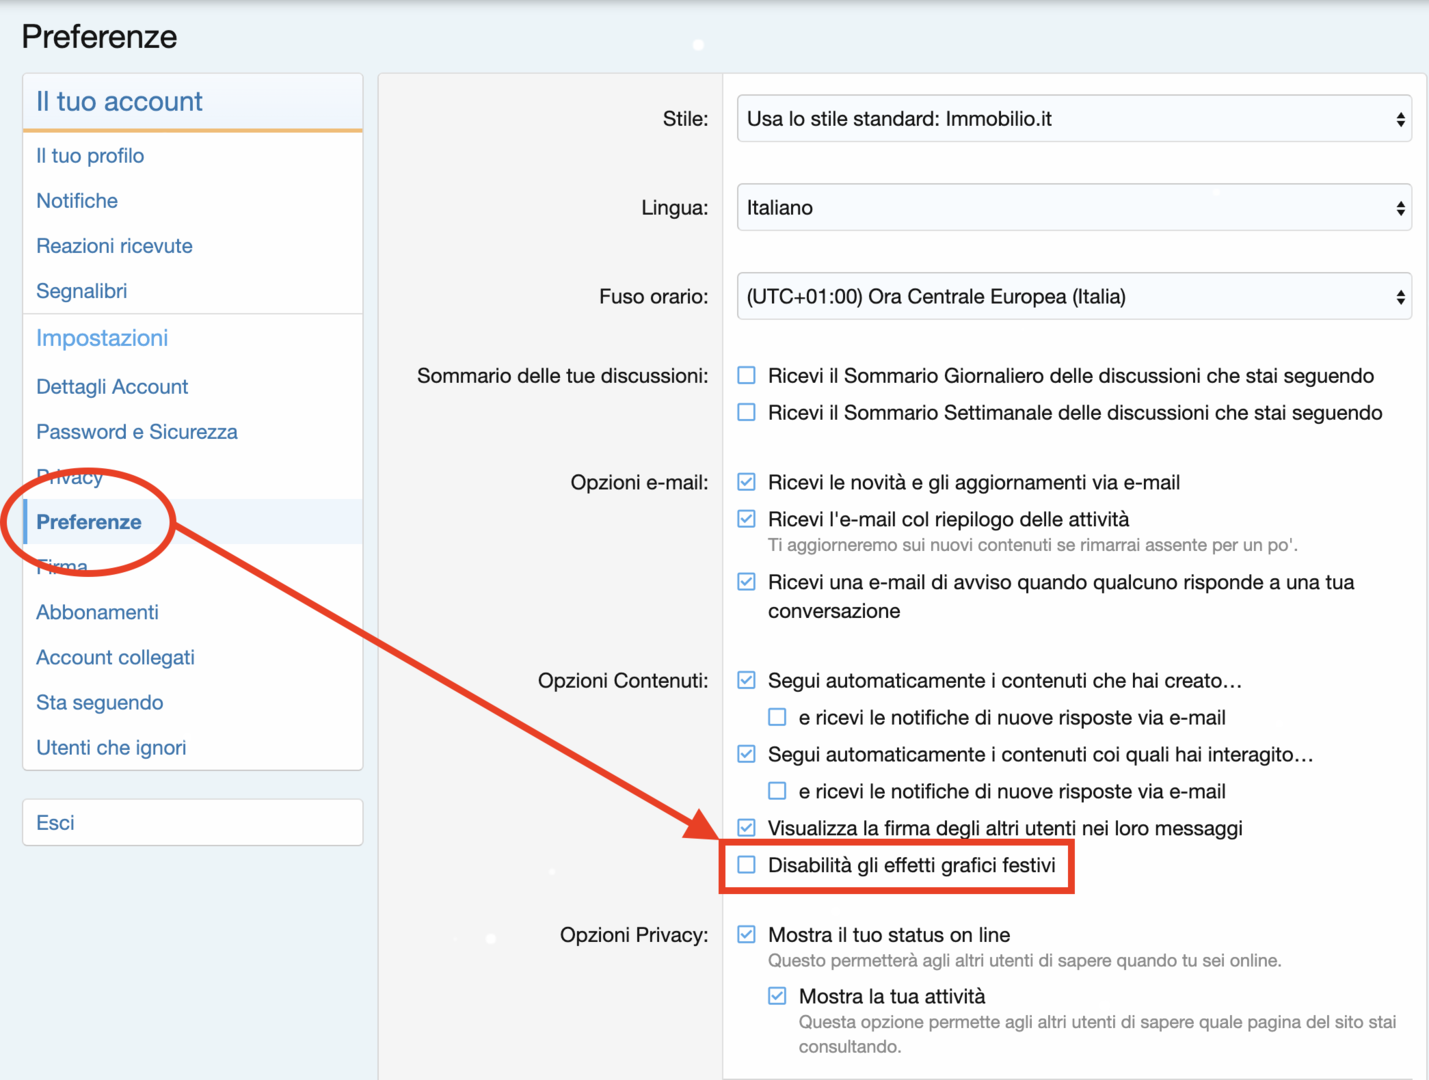Toggle the Mostra la tua attività checkbox
Image resolution: width=1429 pixels, height=1080 pixels.
[x=777, y=996]
